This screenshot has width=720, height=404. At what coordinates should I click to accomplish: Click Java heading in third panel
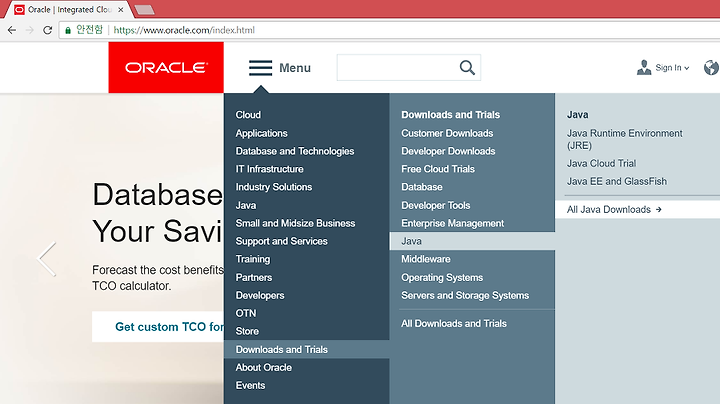click(578, 115)
